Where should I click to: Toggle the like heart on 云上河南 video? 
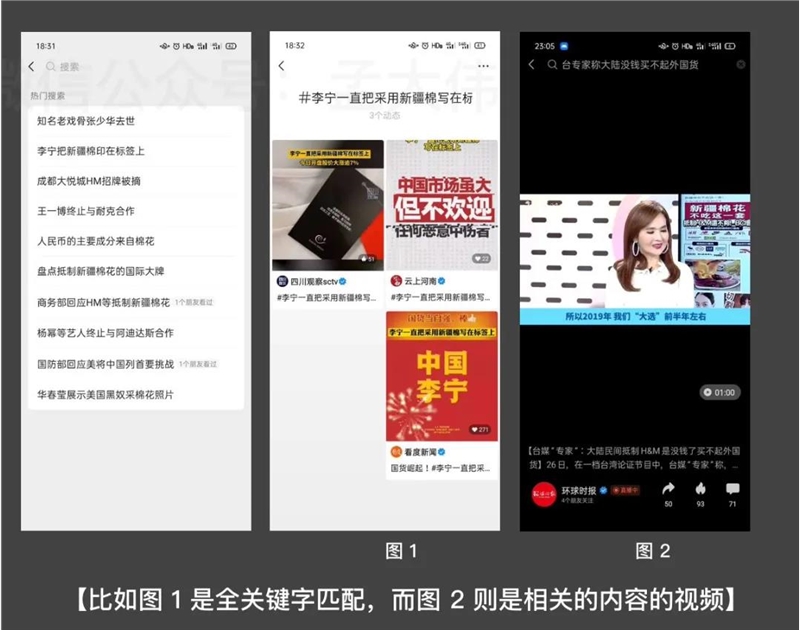click(477, 258)
